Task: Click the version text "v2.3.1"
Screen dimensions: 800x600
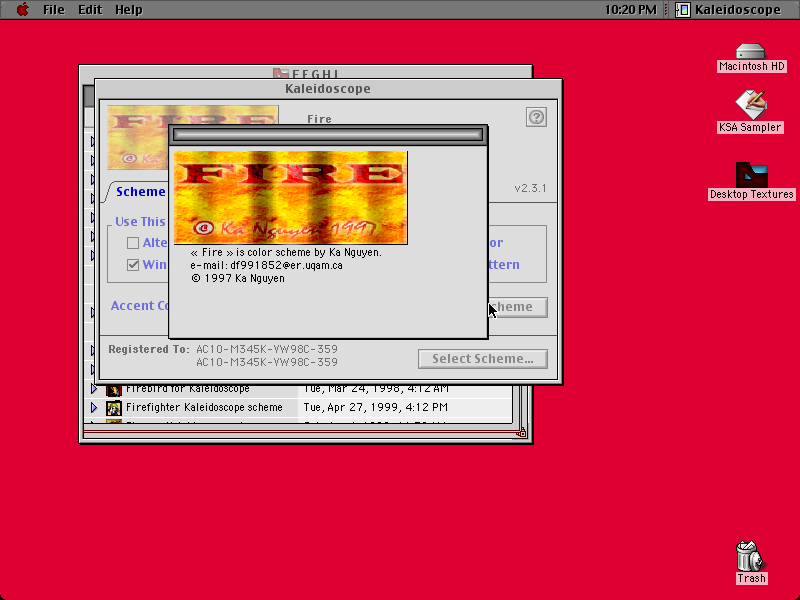Action: click(x=531, y=188)
